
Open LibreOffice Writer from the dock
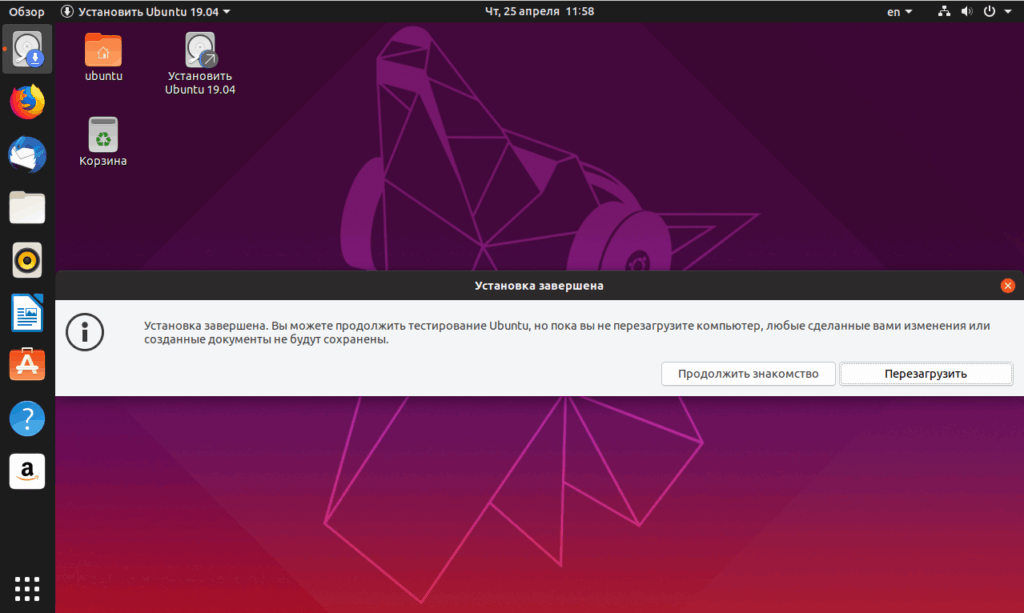click(x=27, y=313)
